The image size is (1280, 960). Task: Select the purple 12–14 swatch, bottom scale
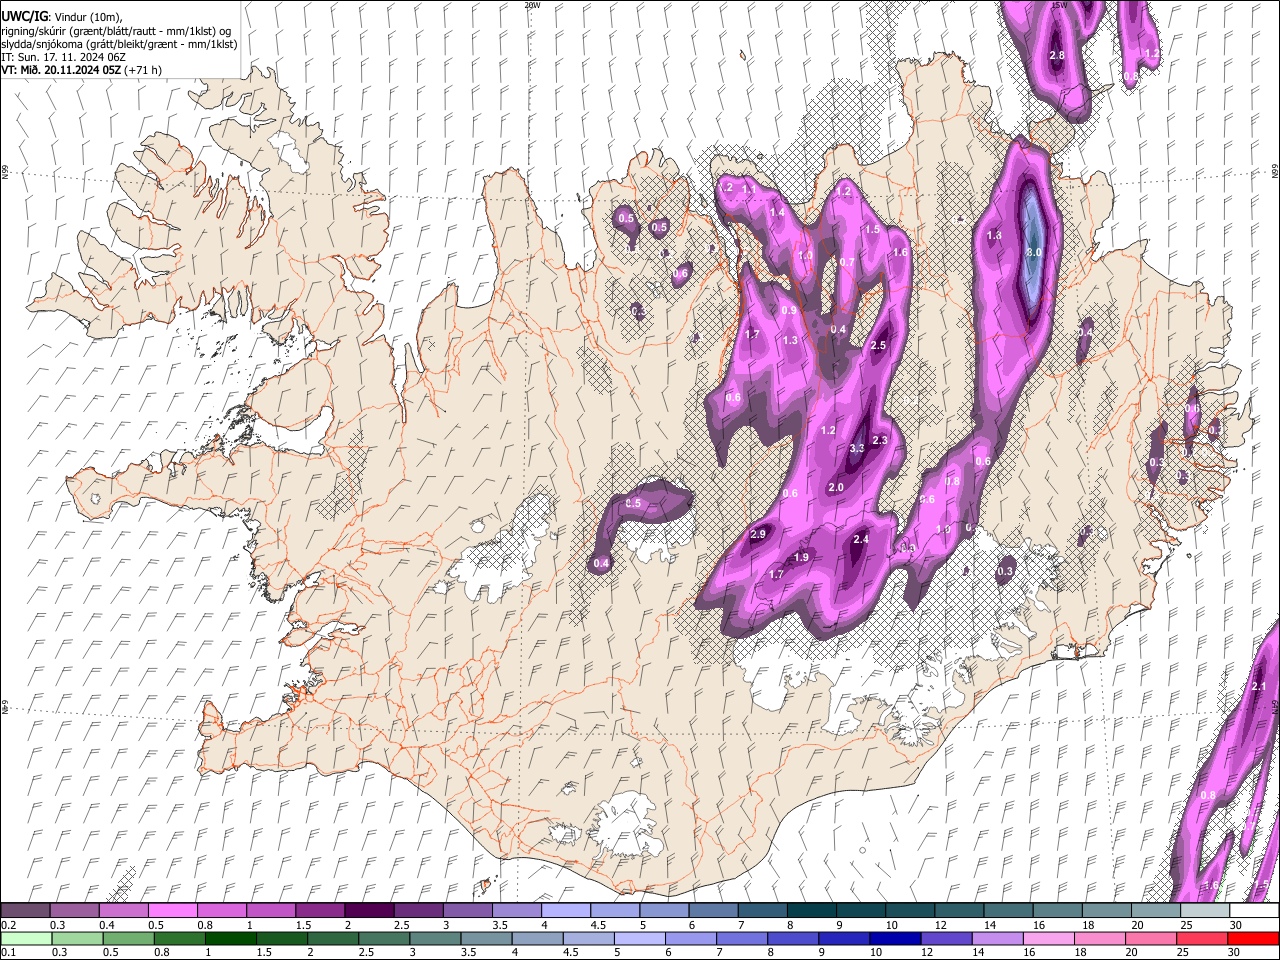pyautogui.click(x=946, y=938)
